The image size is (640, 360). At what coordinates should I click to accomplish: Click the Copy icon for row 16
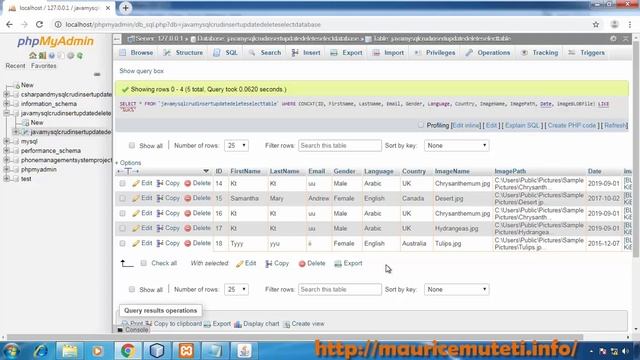click(160, 213)
